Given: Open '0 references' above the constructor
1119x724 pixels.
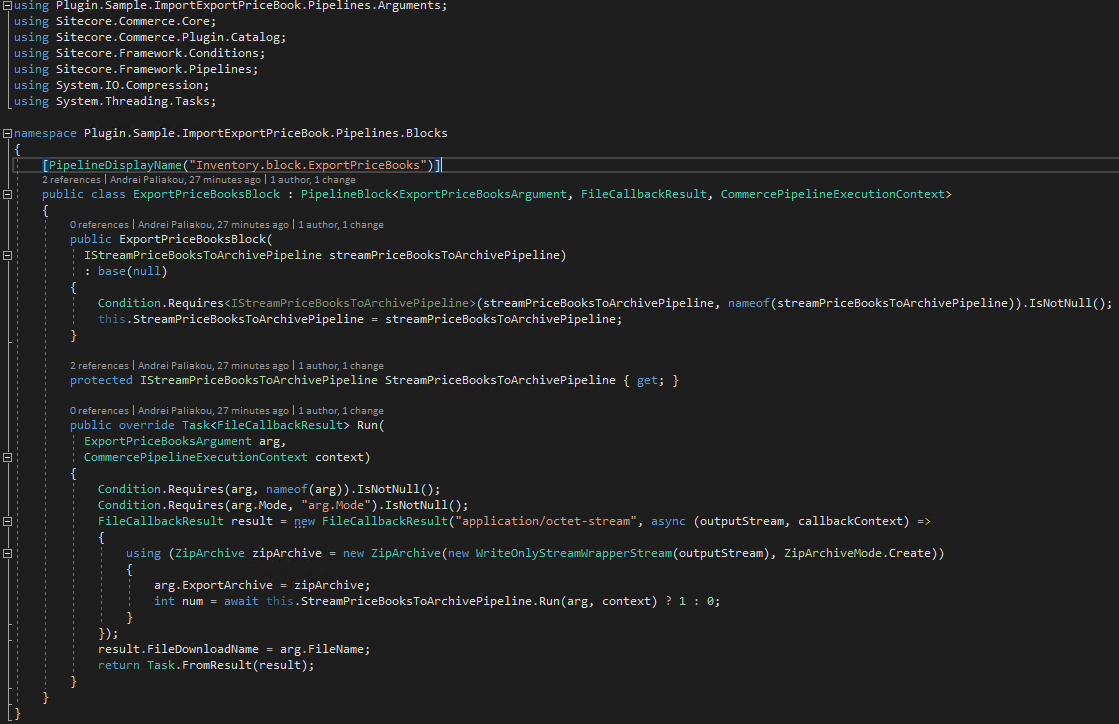Looking at the screenshot, I should coord(99,225).
